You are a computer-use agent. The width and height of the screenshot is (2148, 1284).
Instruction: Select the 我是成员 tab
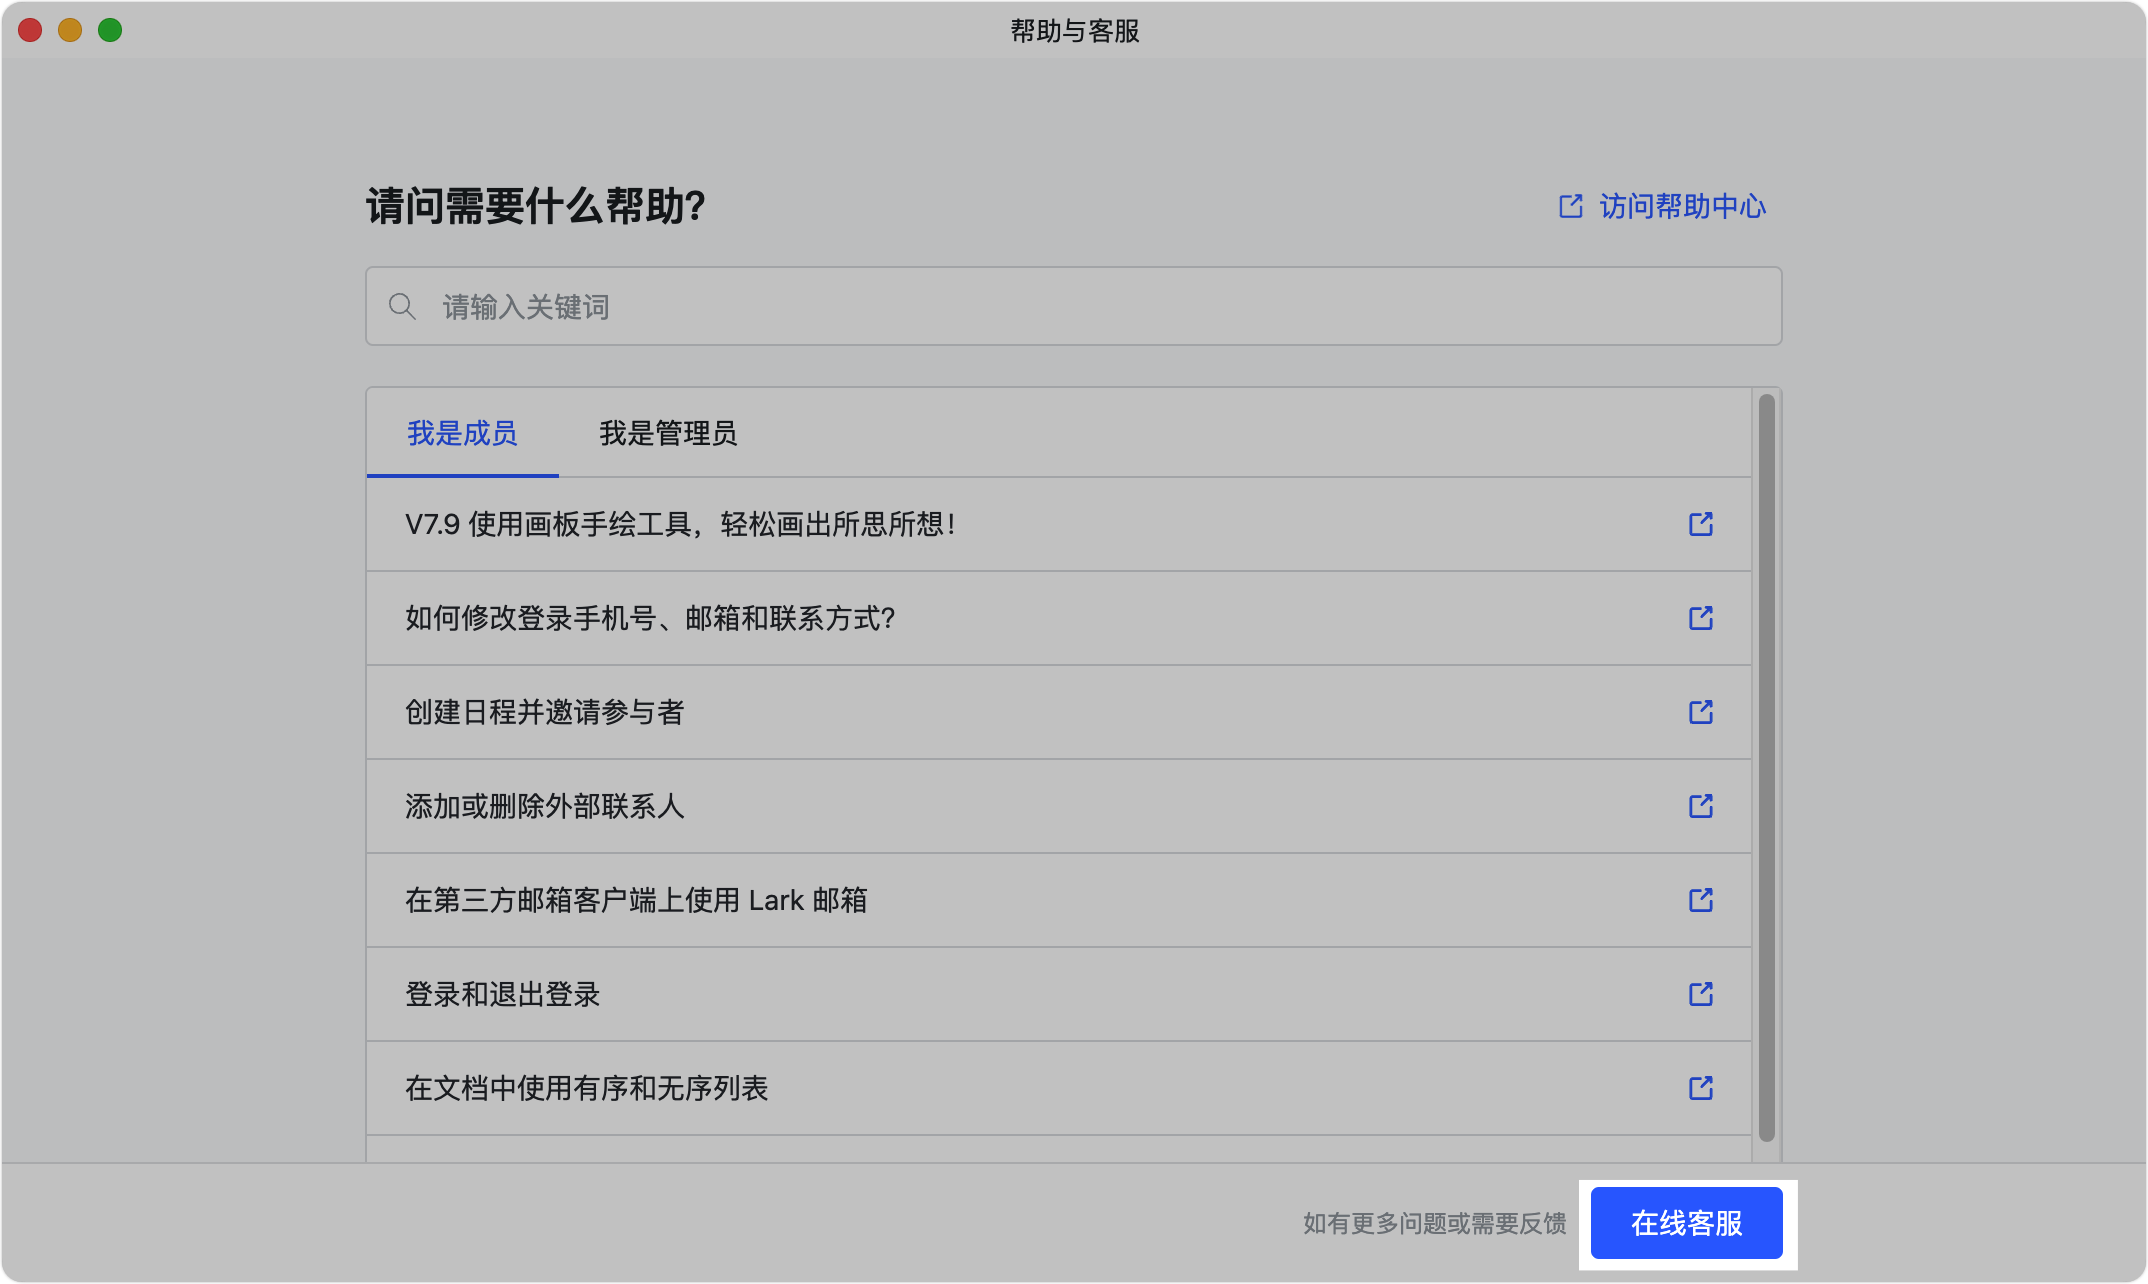(462, 433)
